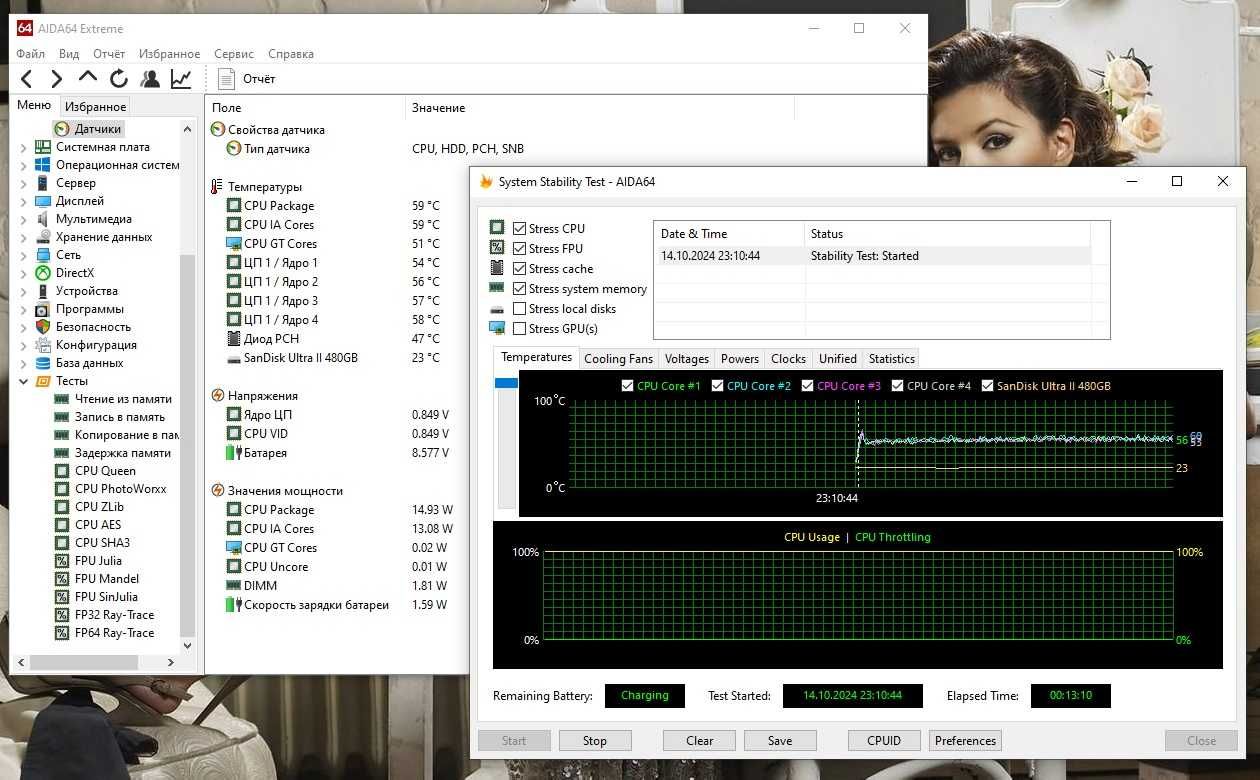Expand the Дисплей tree node

click(24, 201)
